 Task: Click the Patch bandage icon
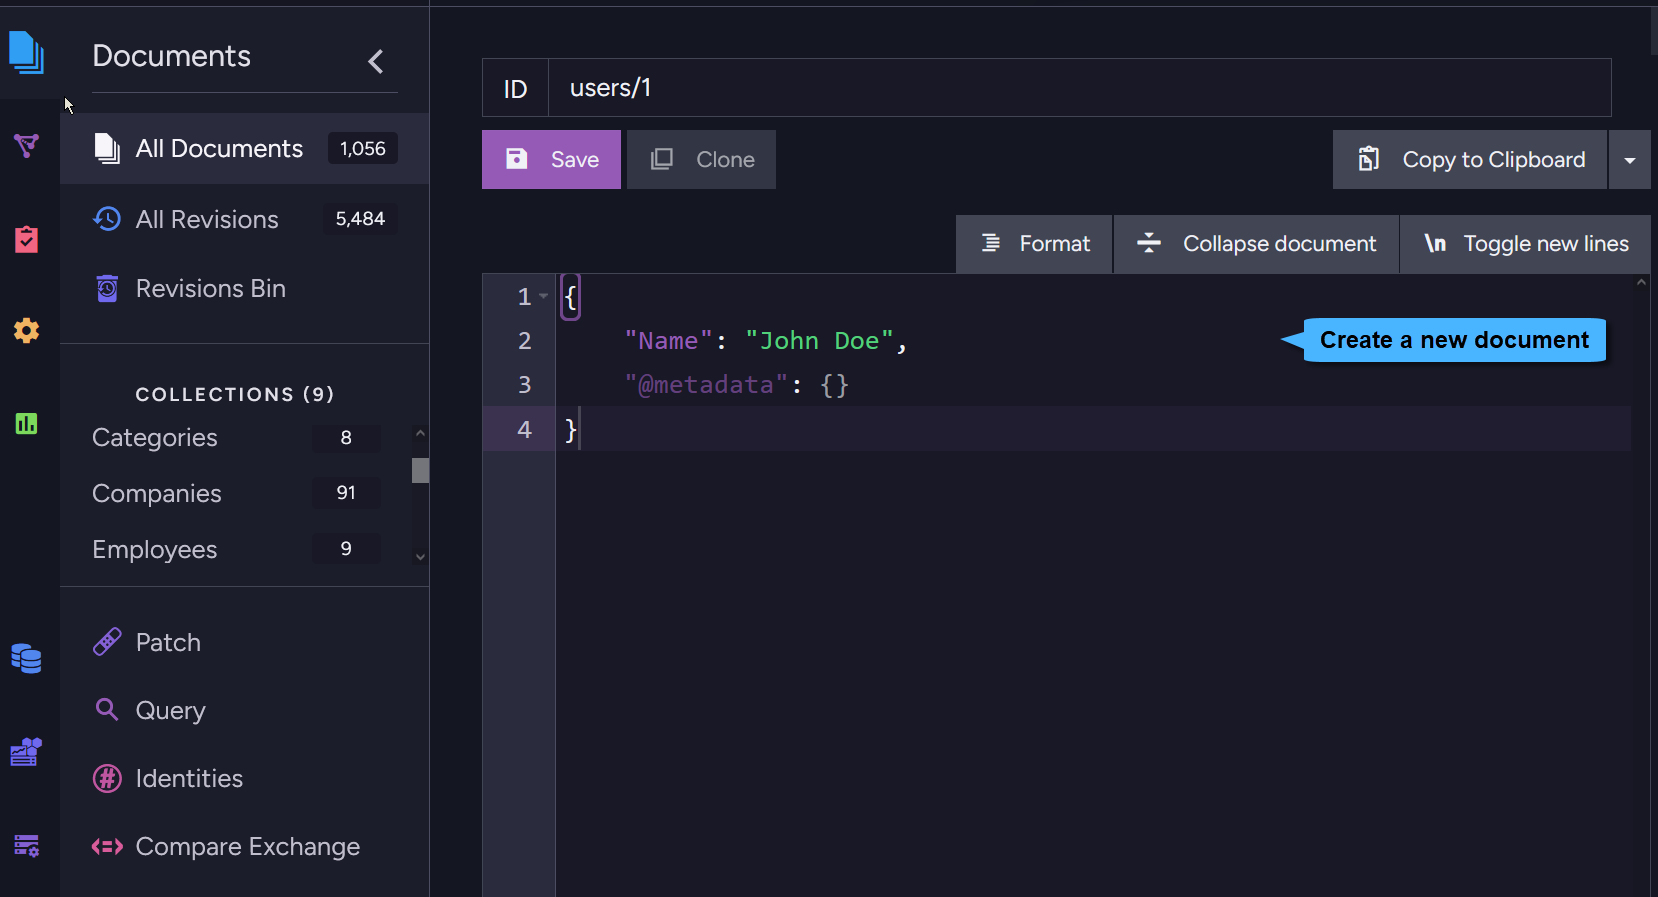click(107, 642)
